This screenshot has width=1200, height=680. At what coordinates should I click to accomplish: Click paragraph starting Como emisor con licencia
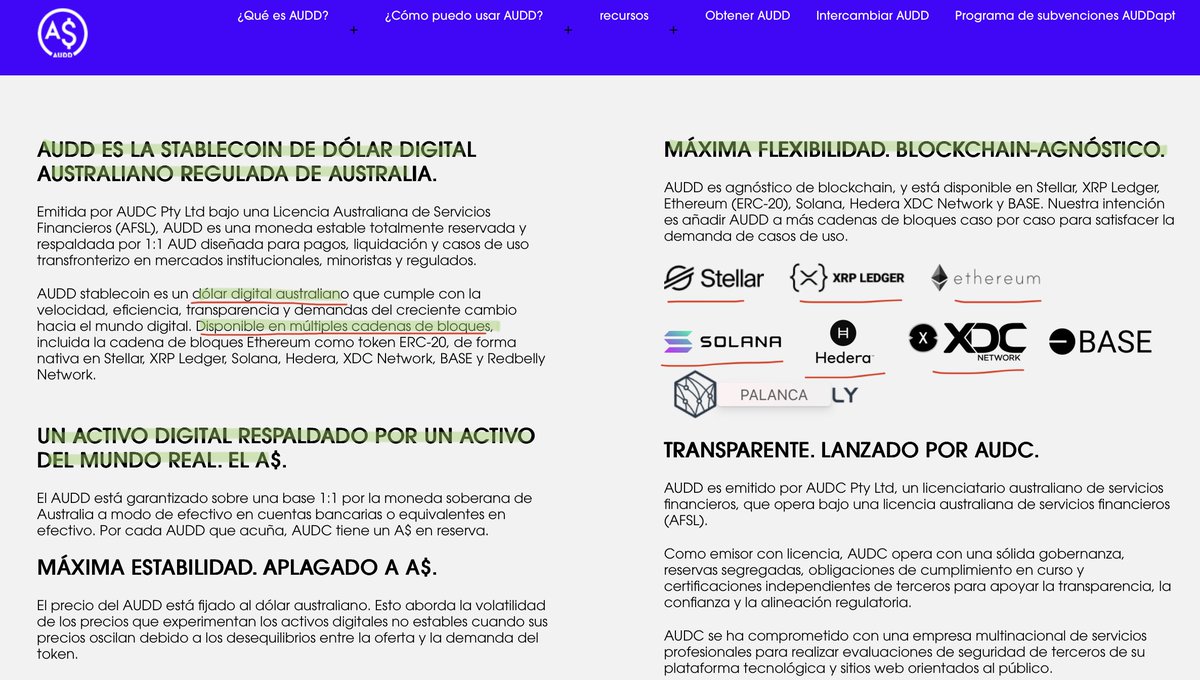click(x=917, y=579)
